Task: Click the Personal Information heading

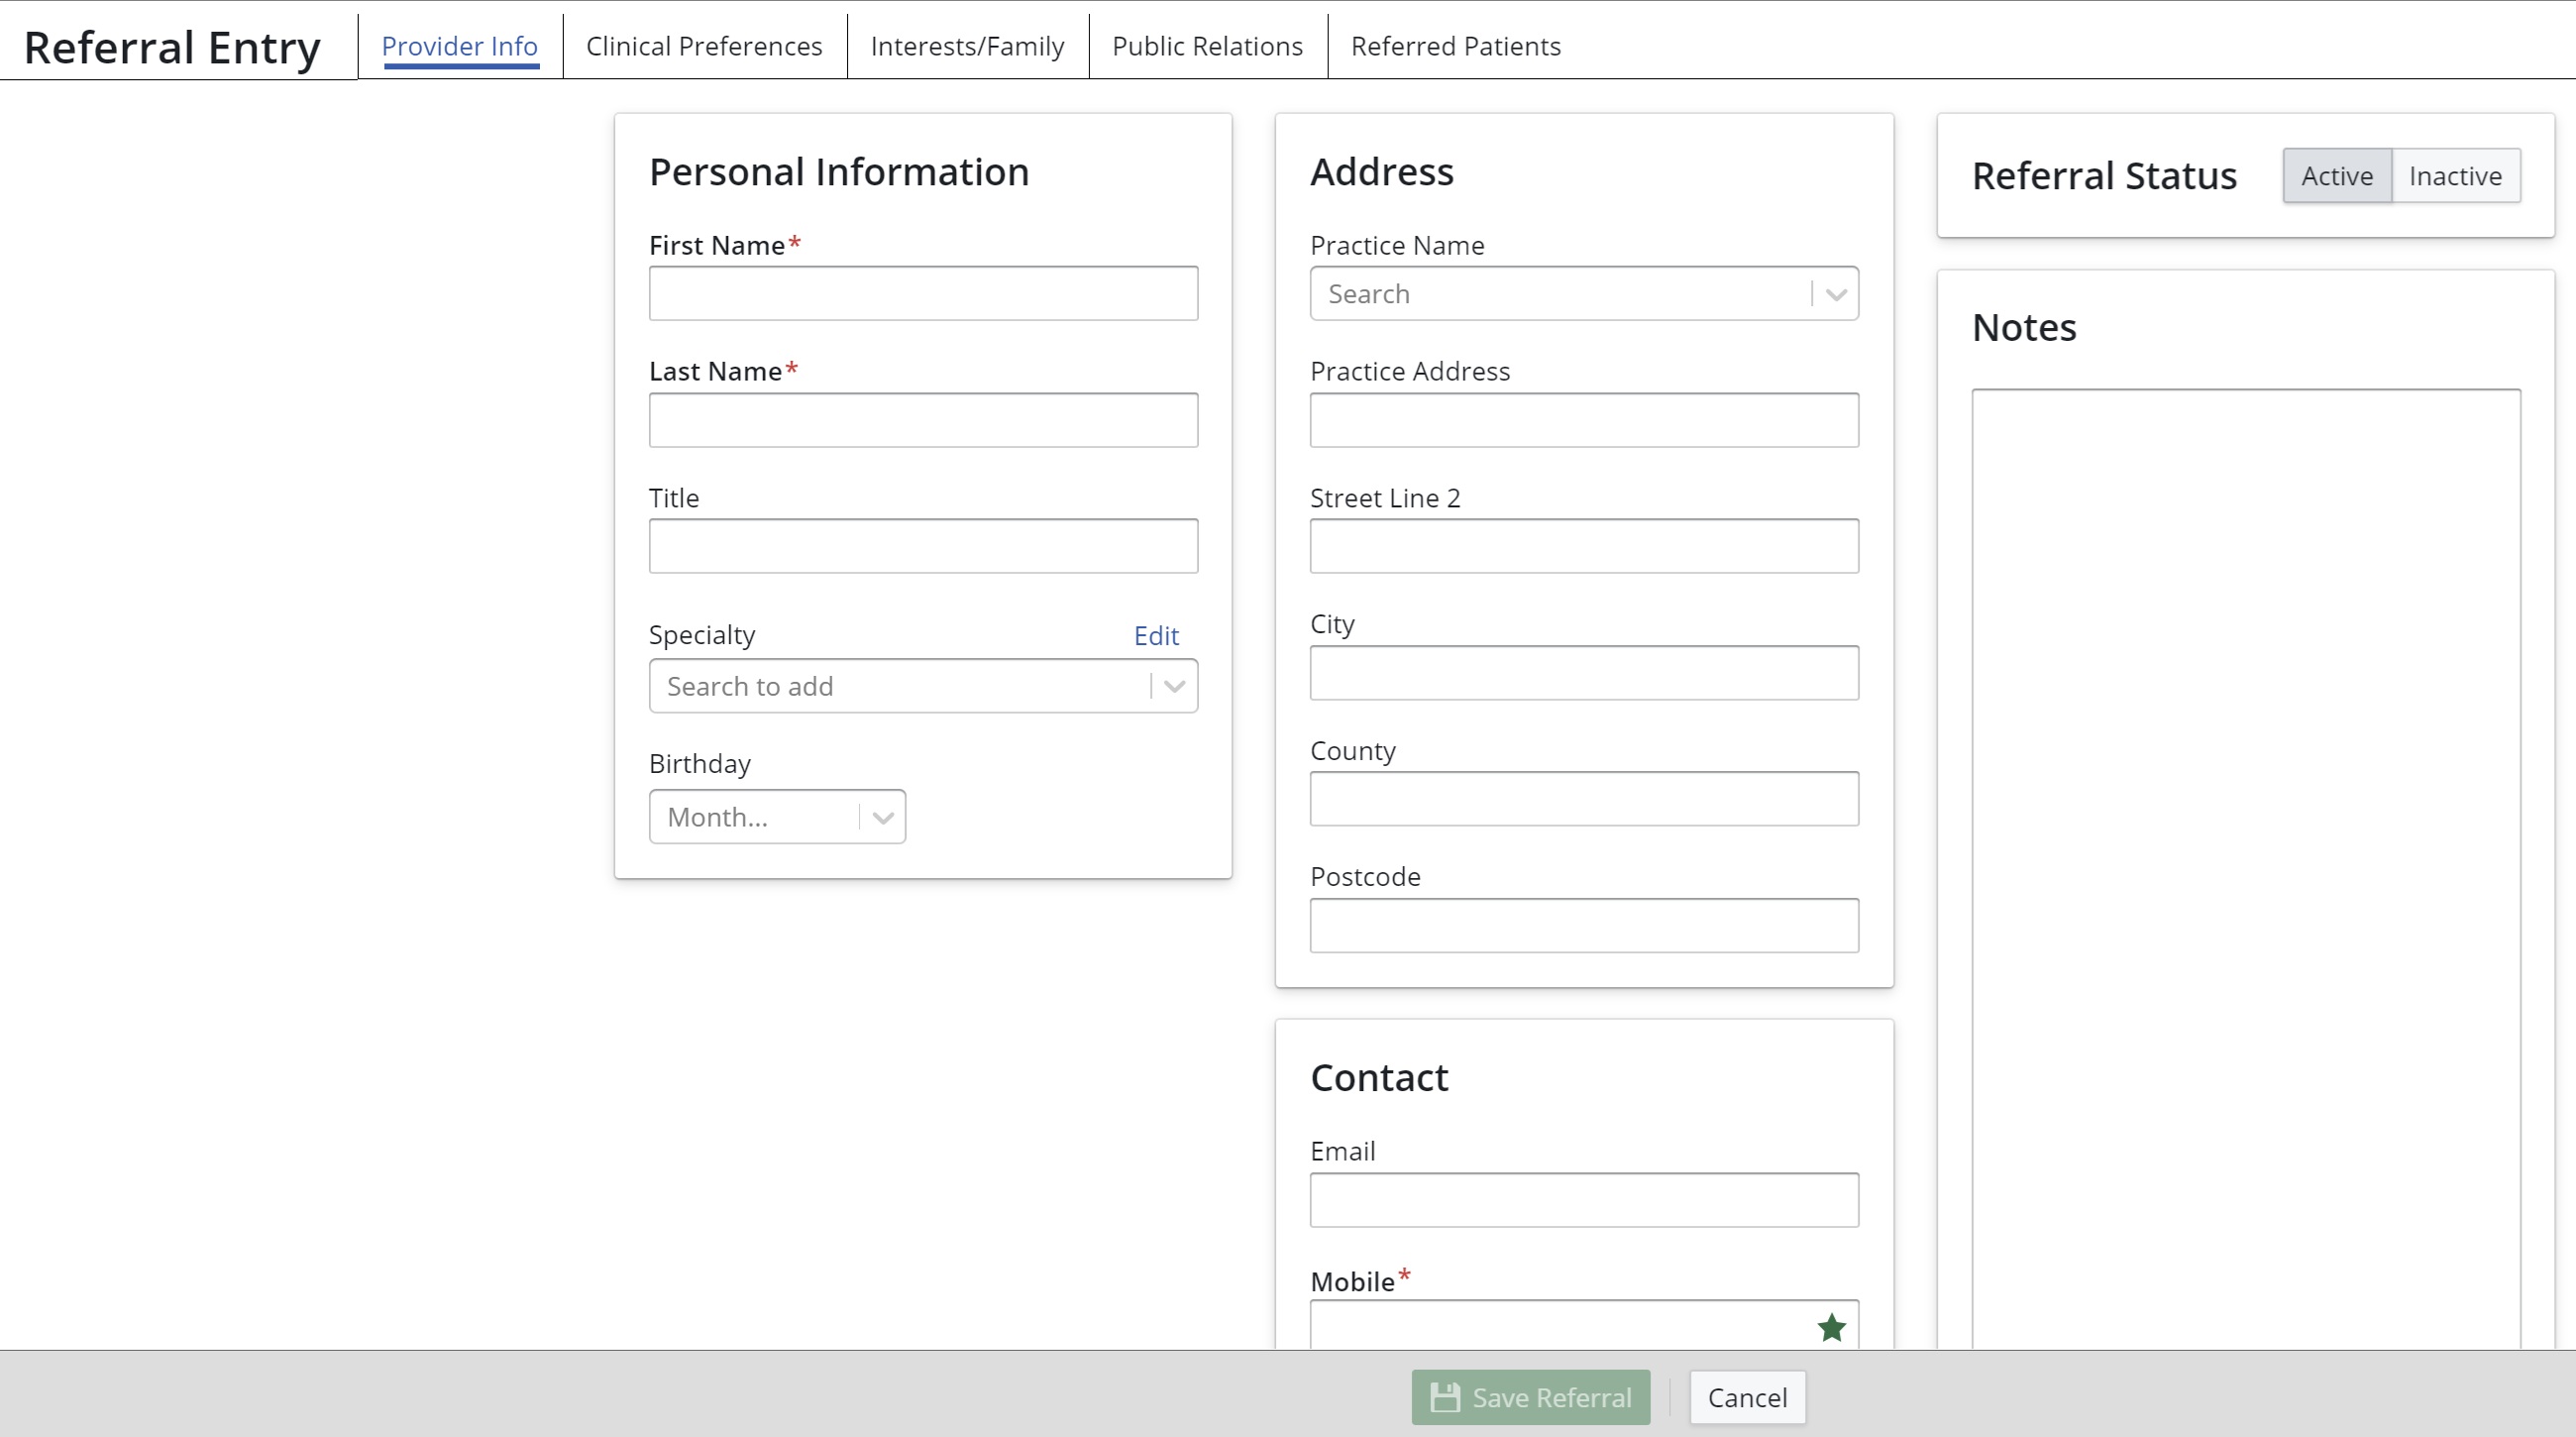Action: (839, 172)
